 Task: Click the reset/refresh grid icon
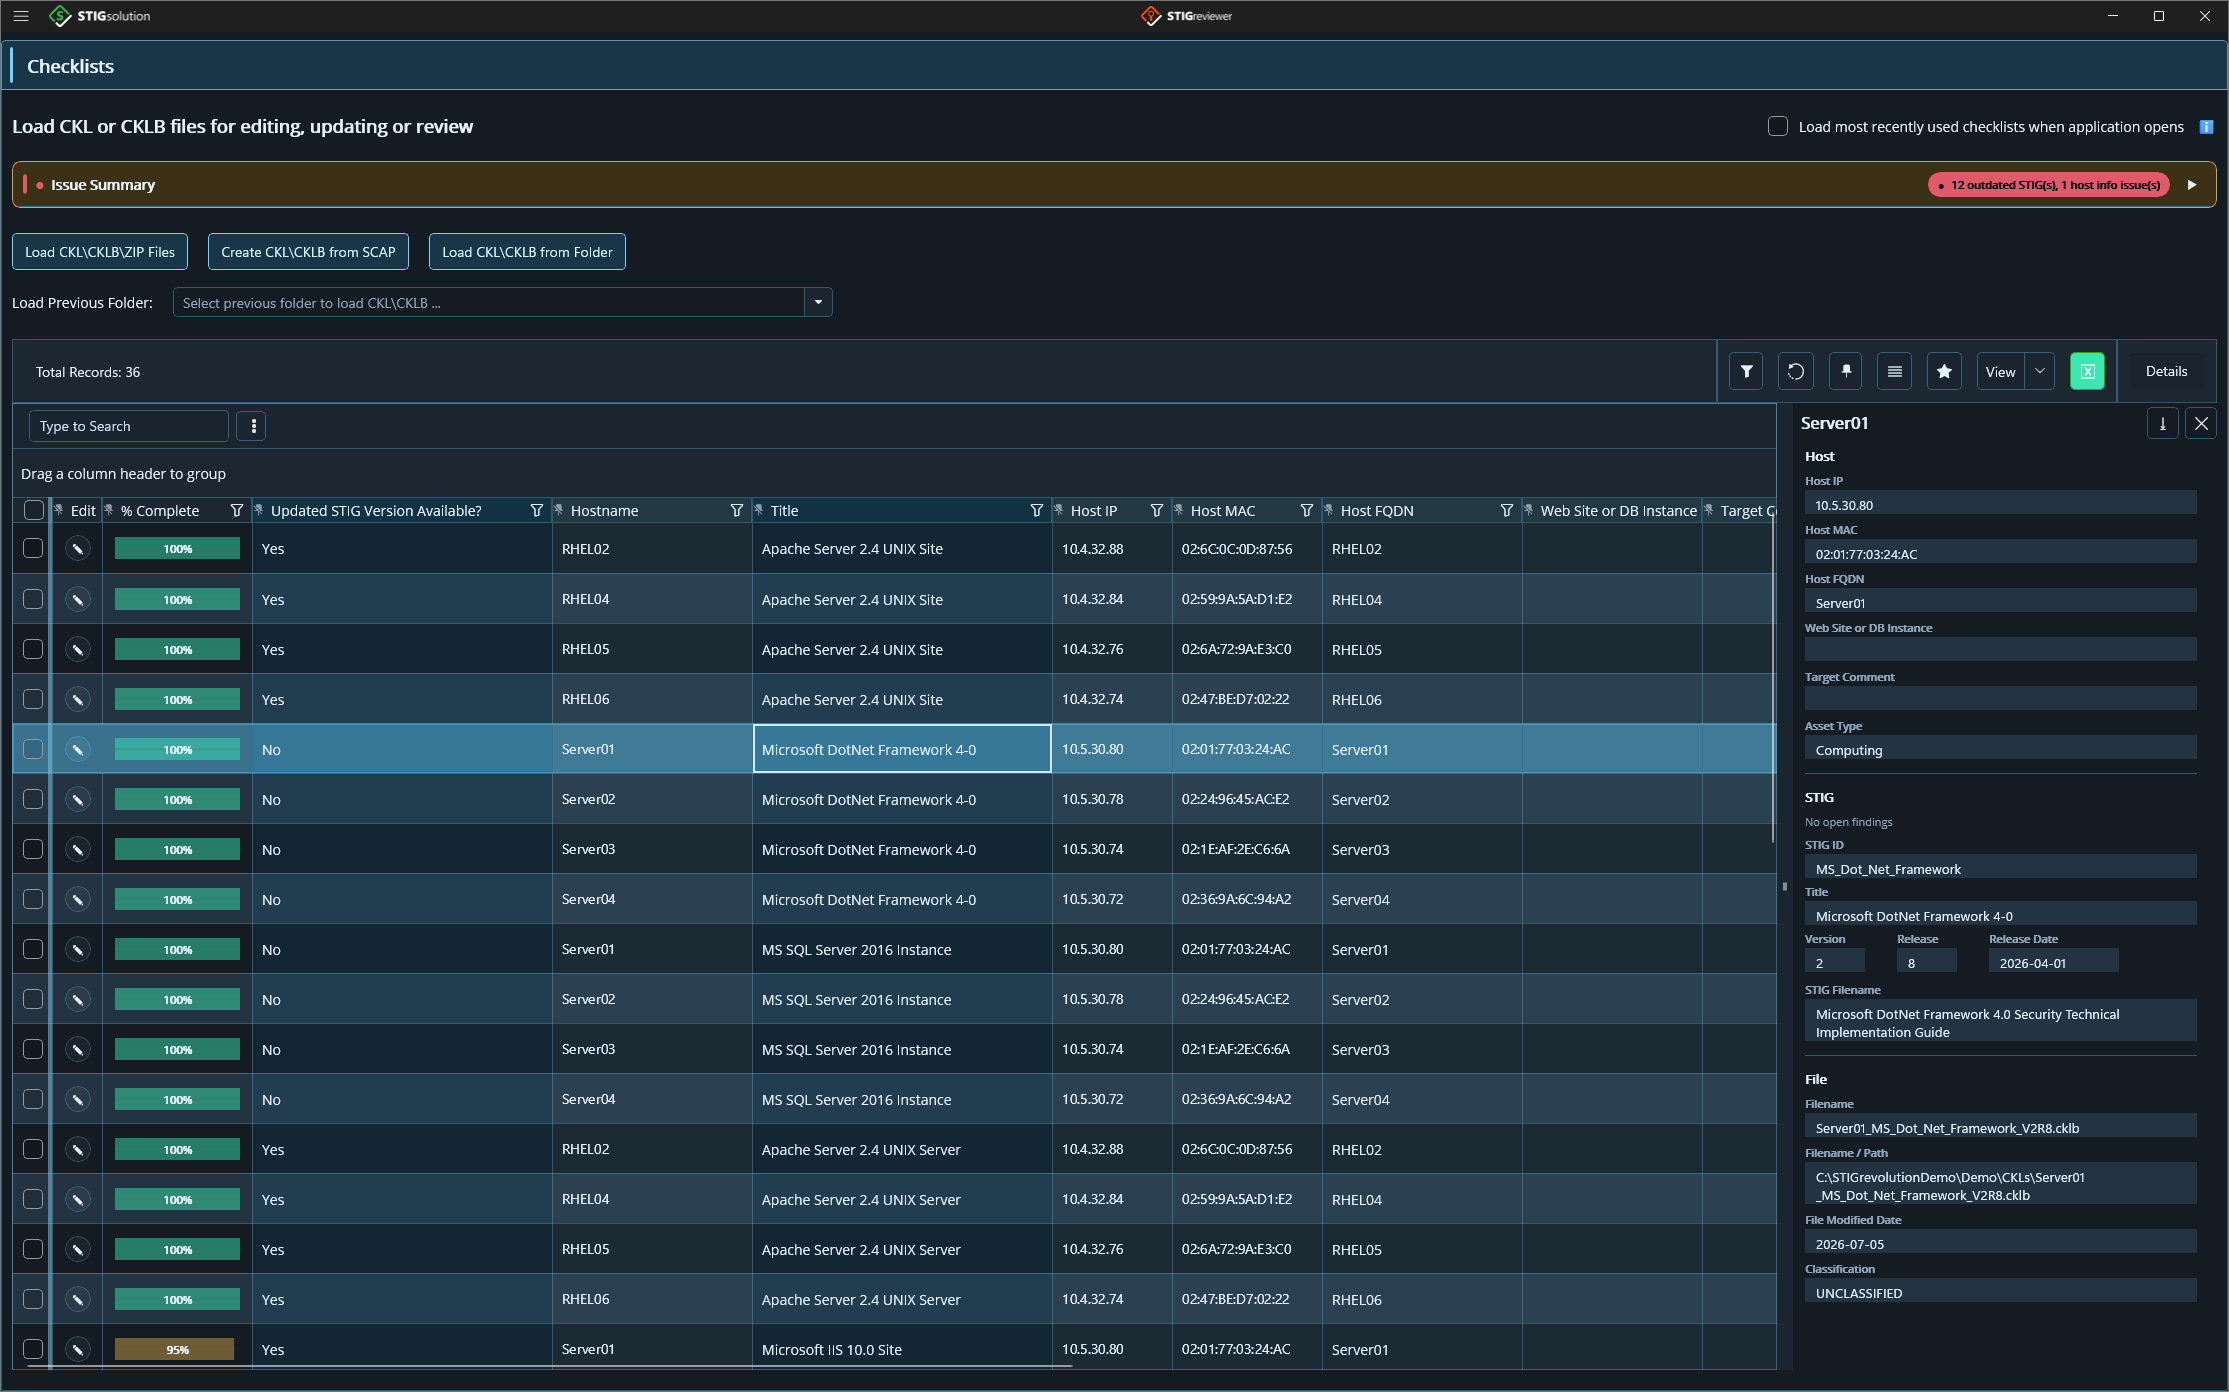coord(1796,371)
